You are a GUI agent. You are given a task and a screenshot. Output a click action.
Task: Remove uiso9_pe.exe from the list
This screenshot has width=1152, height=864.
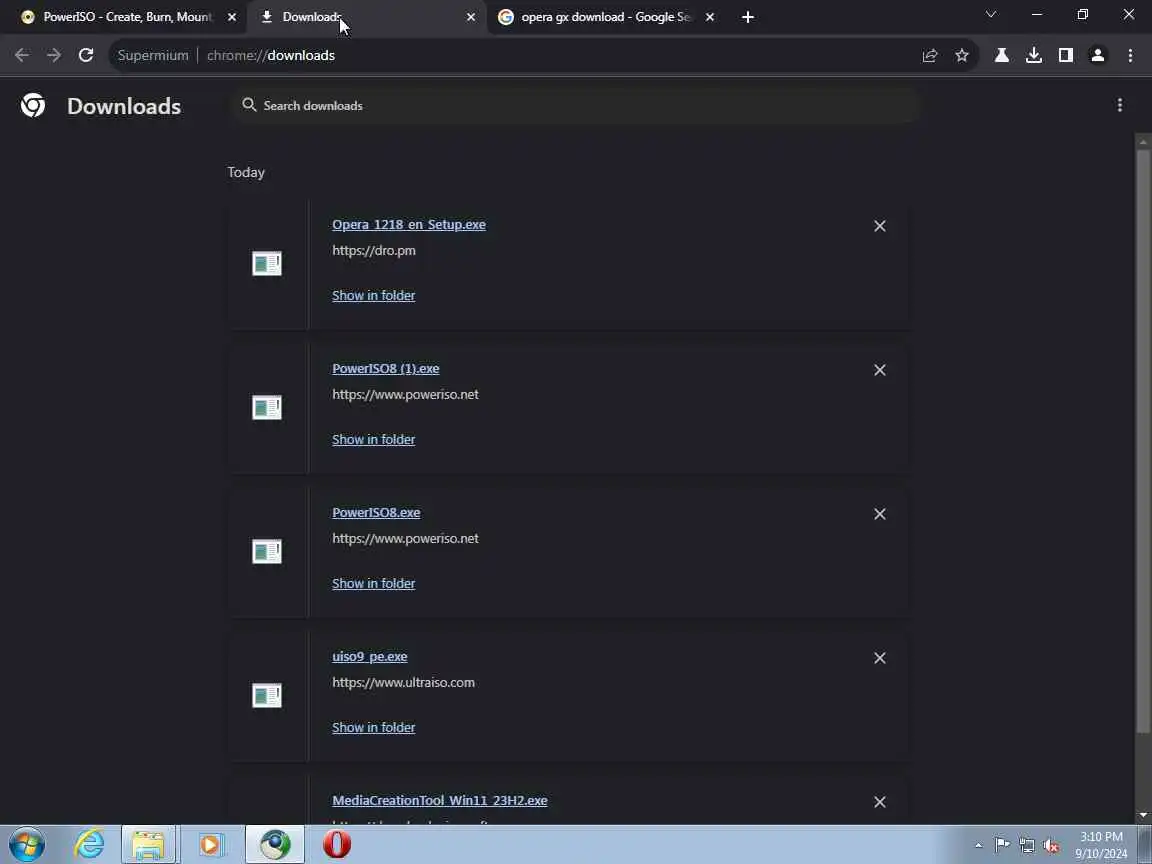(x=879, y=658)
